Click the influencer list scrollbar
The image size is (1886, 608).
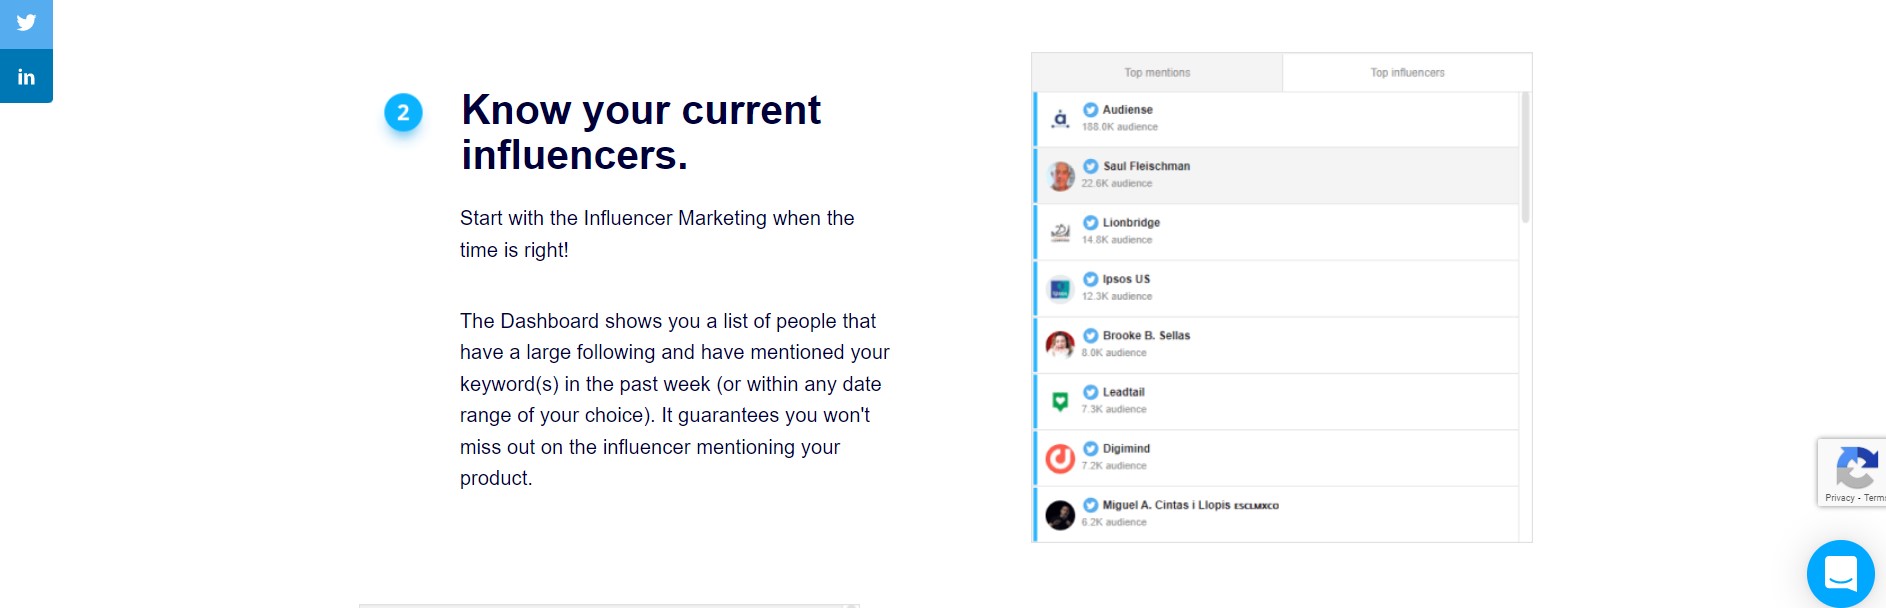point(1525,157)
